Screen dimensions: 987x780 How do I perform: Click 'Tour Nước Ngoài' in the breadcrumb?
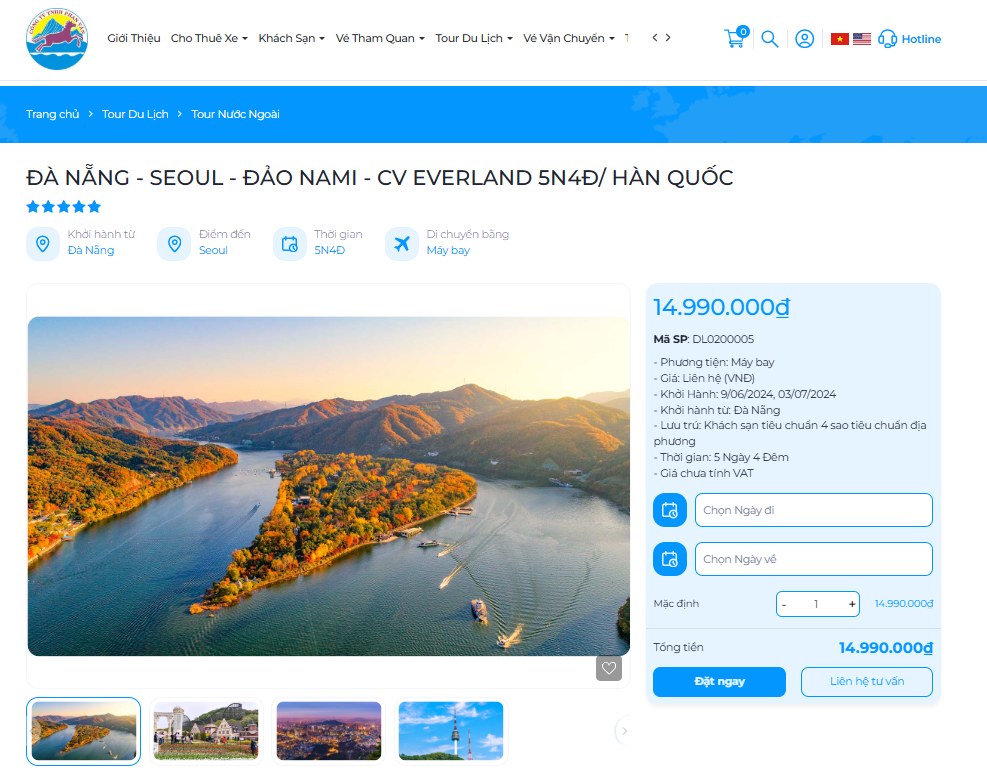point(236,114)
